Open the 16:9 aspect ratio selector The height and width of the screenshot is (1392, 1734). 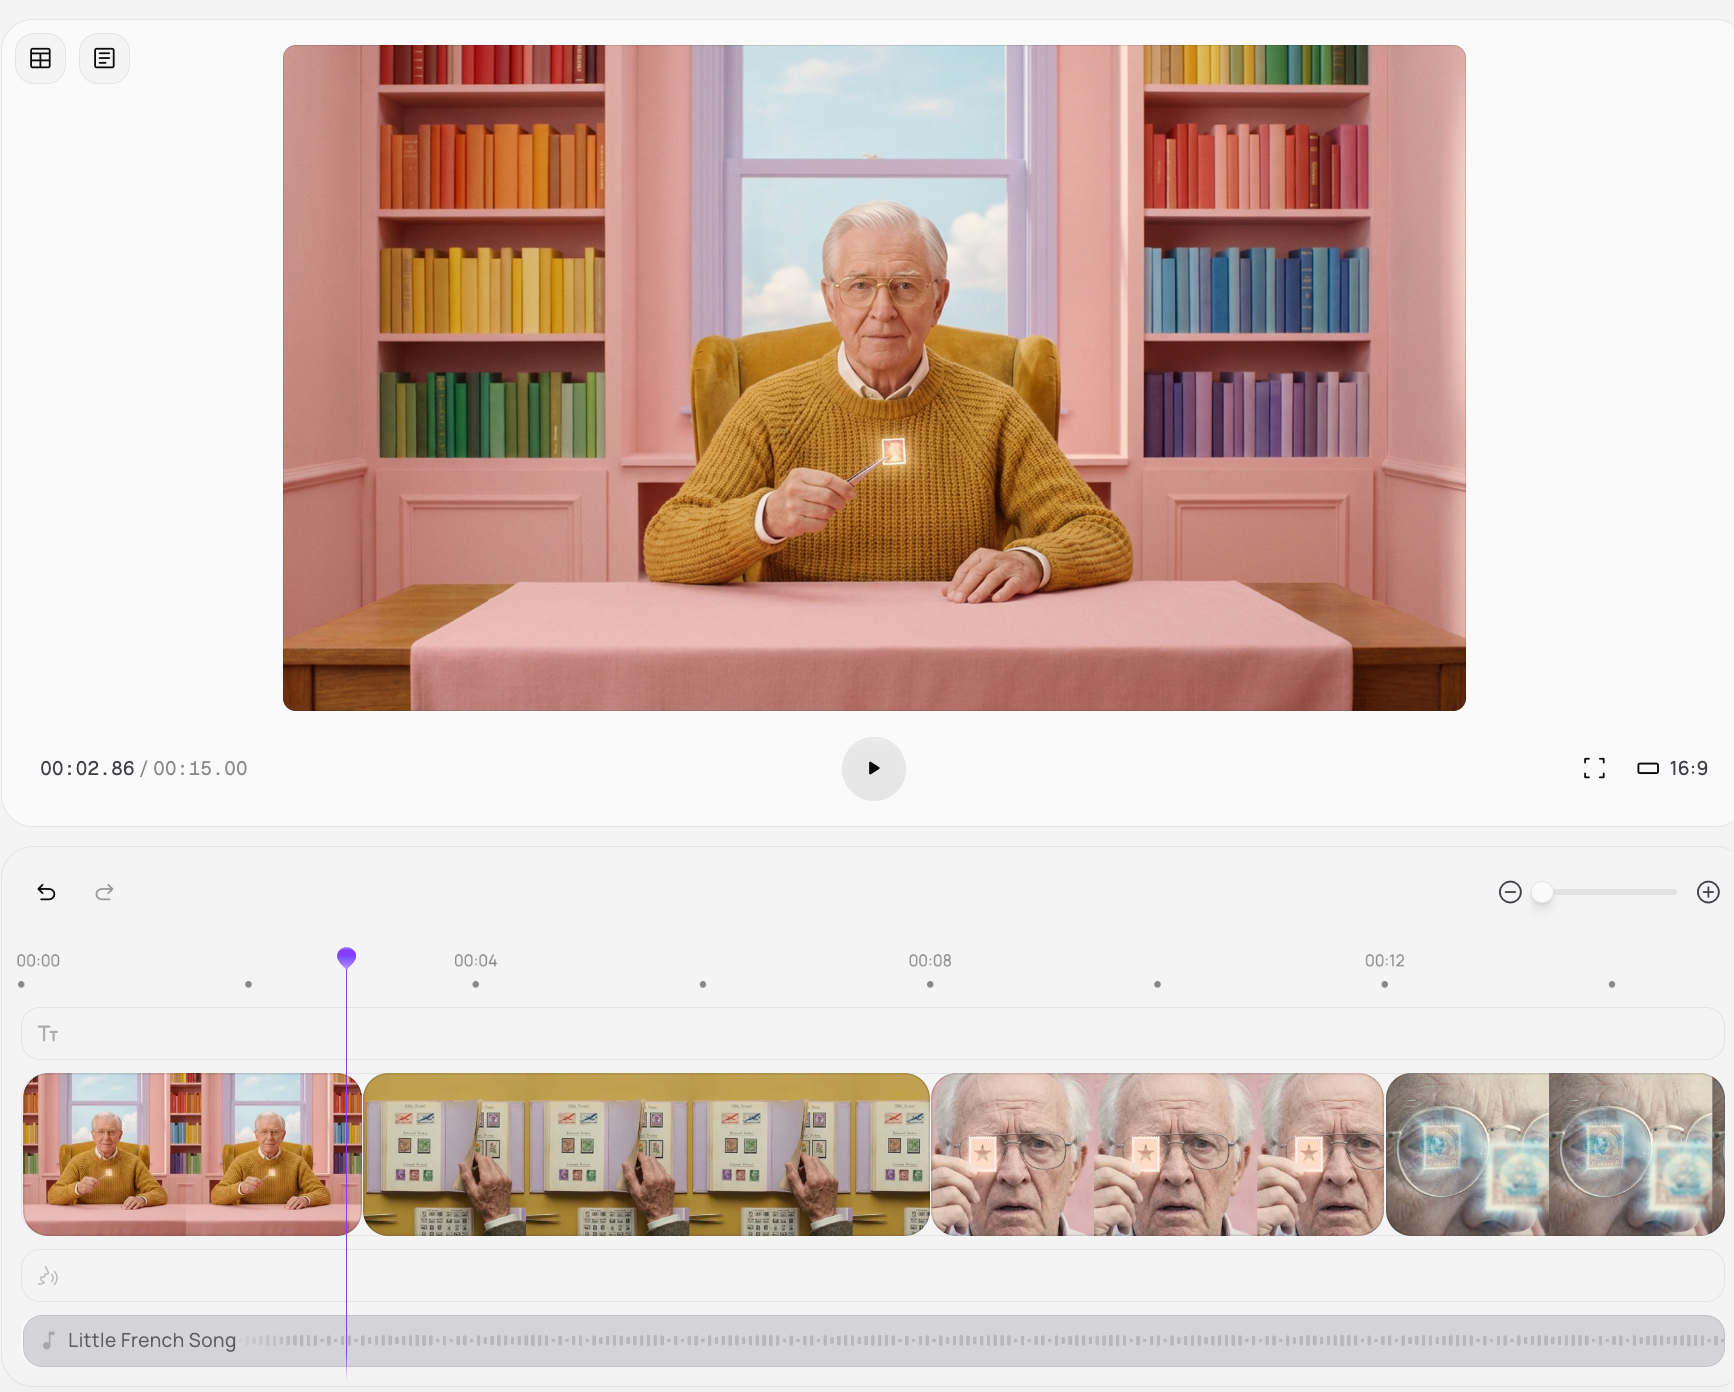(x=1672, y=768)
